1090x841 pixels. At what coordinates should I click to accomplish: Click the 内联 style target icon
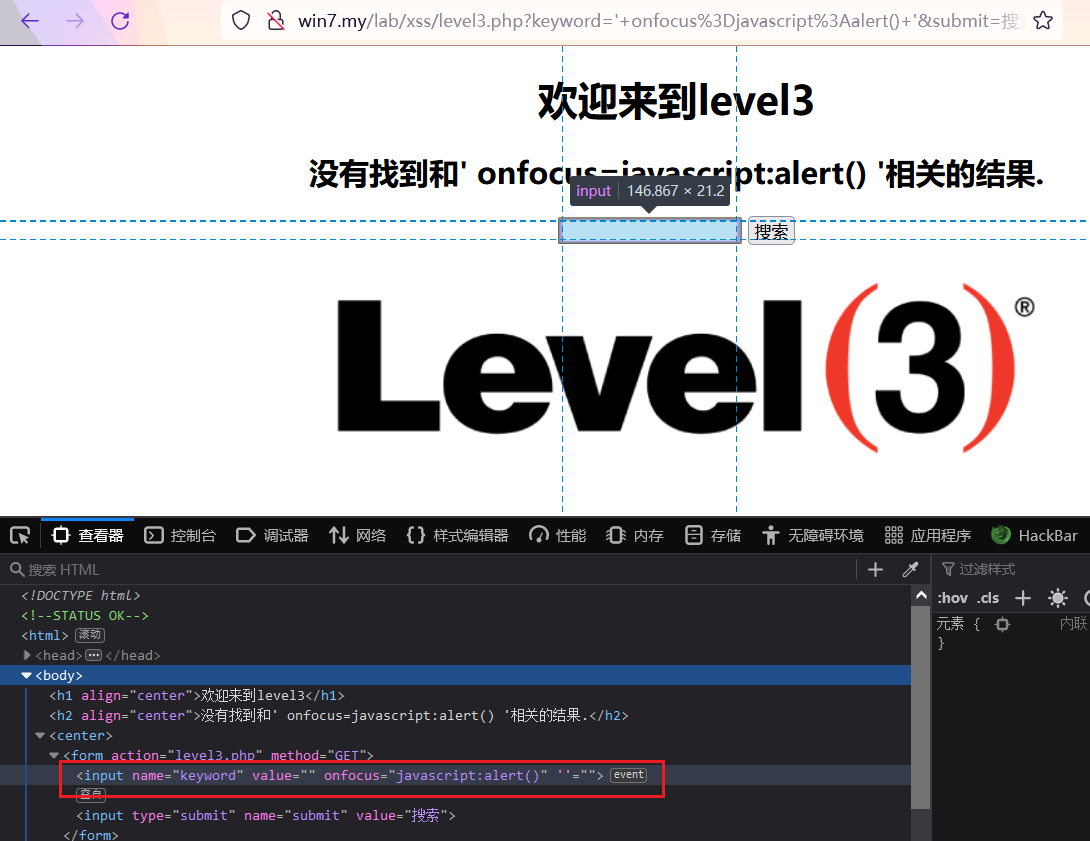pyautogui.click(x=1004, y=623)
